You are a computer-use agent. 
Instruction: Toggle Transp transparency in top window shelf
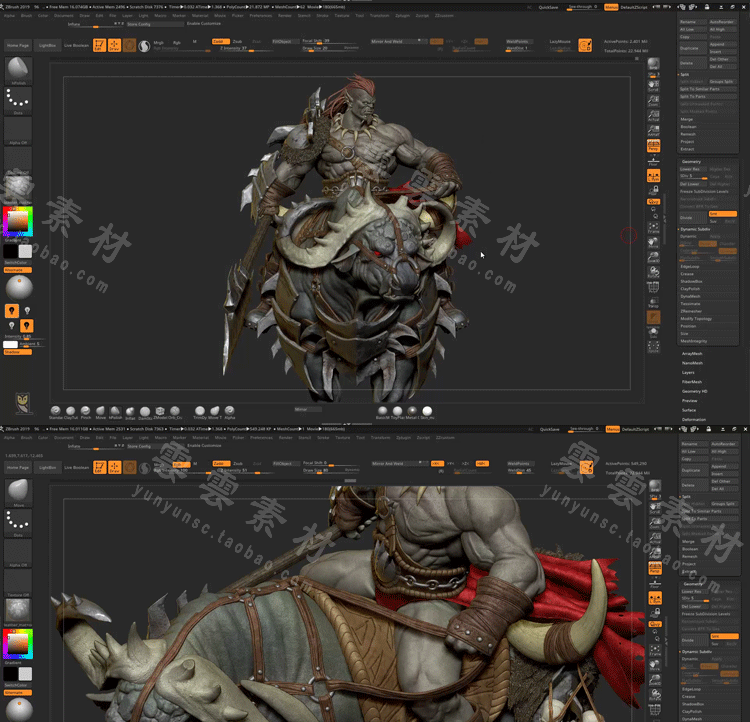pos(653,302)
